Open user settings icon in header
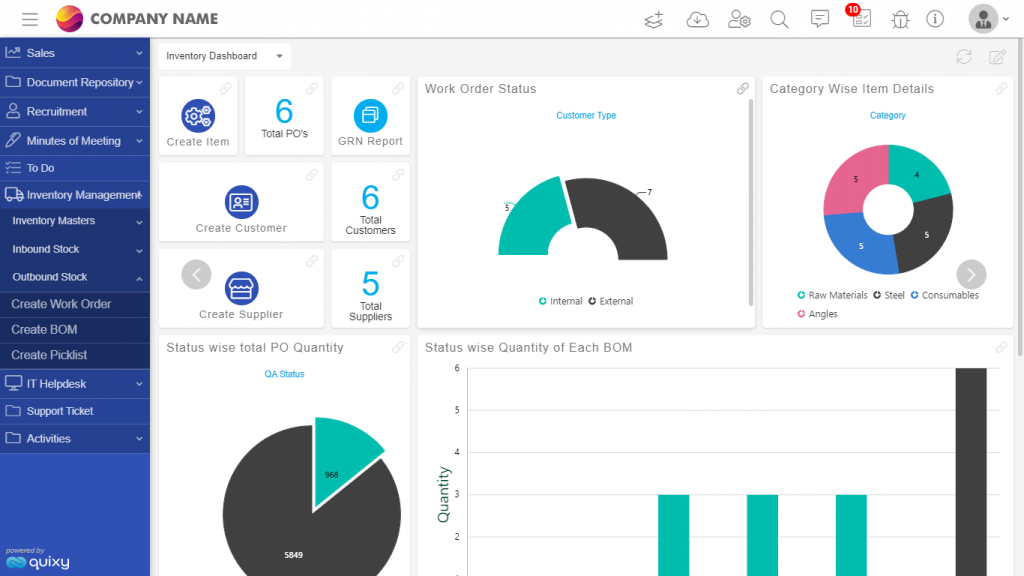The height and width of the screenshot is (576, 1024). 739,20
